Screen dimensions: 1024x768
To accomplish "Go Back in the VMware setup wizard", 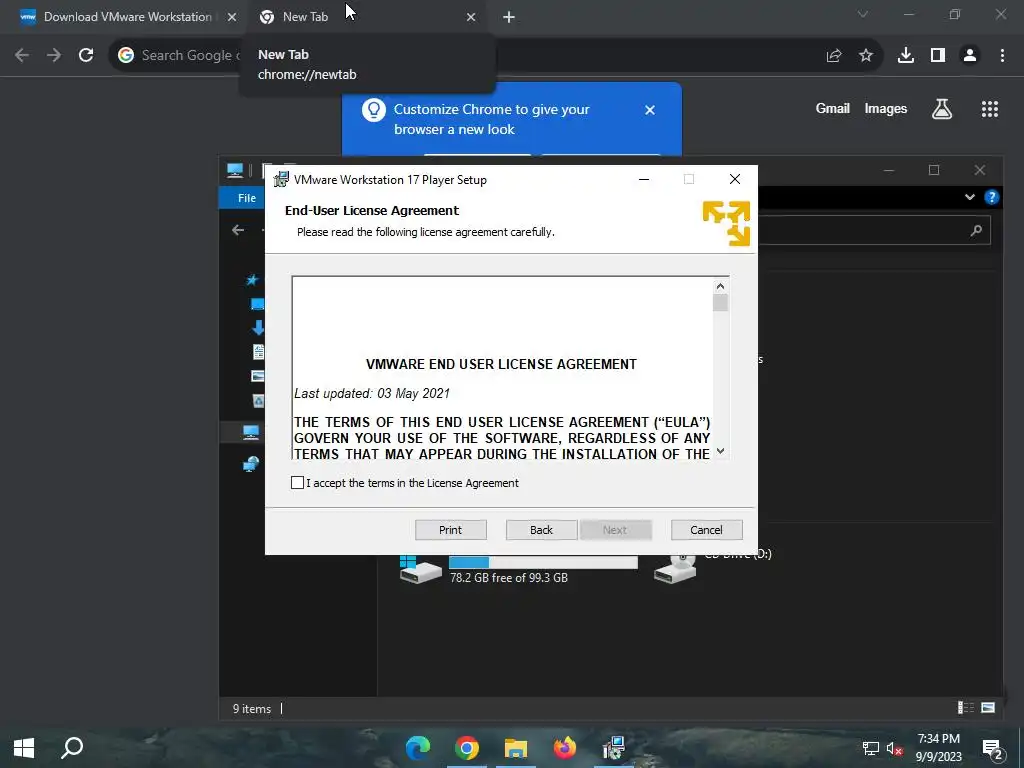I will [541, 530].
